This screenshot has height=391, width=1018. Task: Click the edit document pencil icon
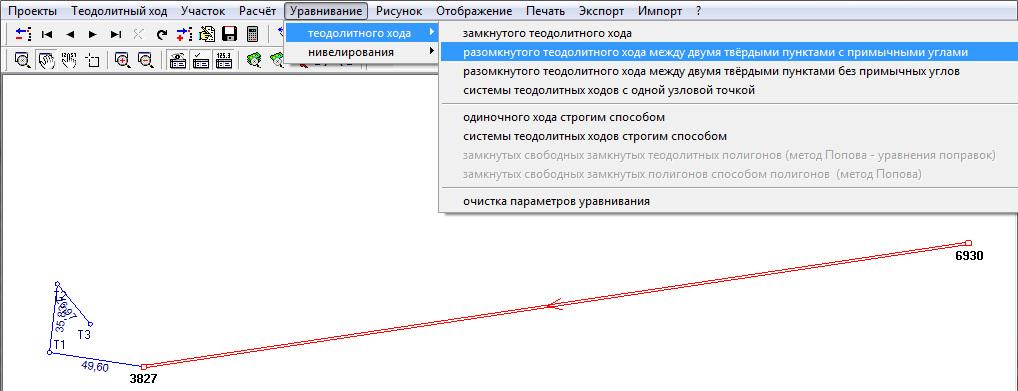(x=207, y=34)
